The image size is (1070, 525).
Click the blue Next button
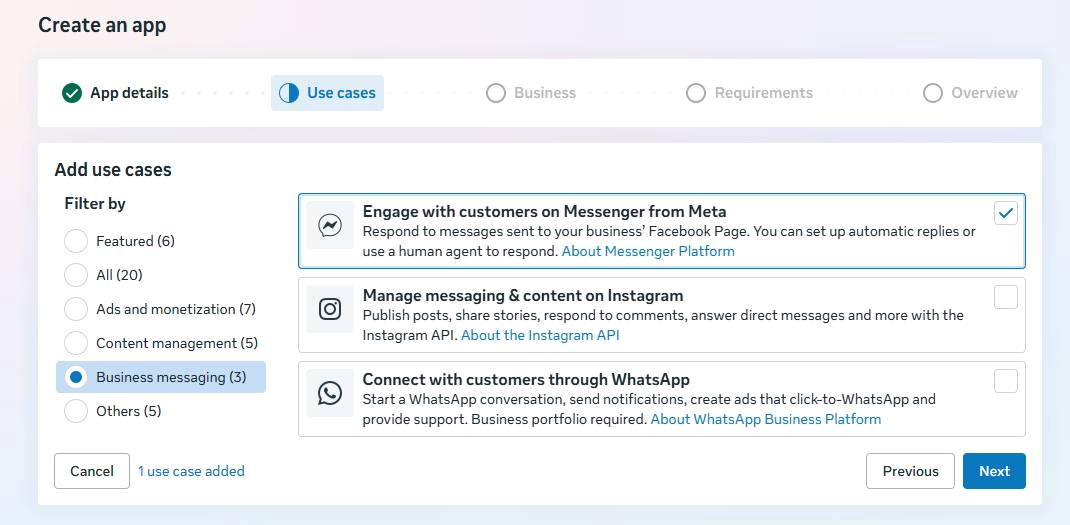[994, 471]
